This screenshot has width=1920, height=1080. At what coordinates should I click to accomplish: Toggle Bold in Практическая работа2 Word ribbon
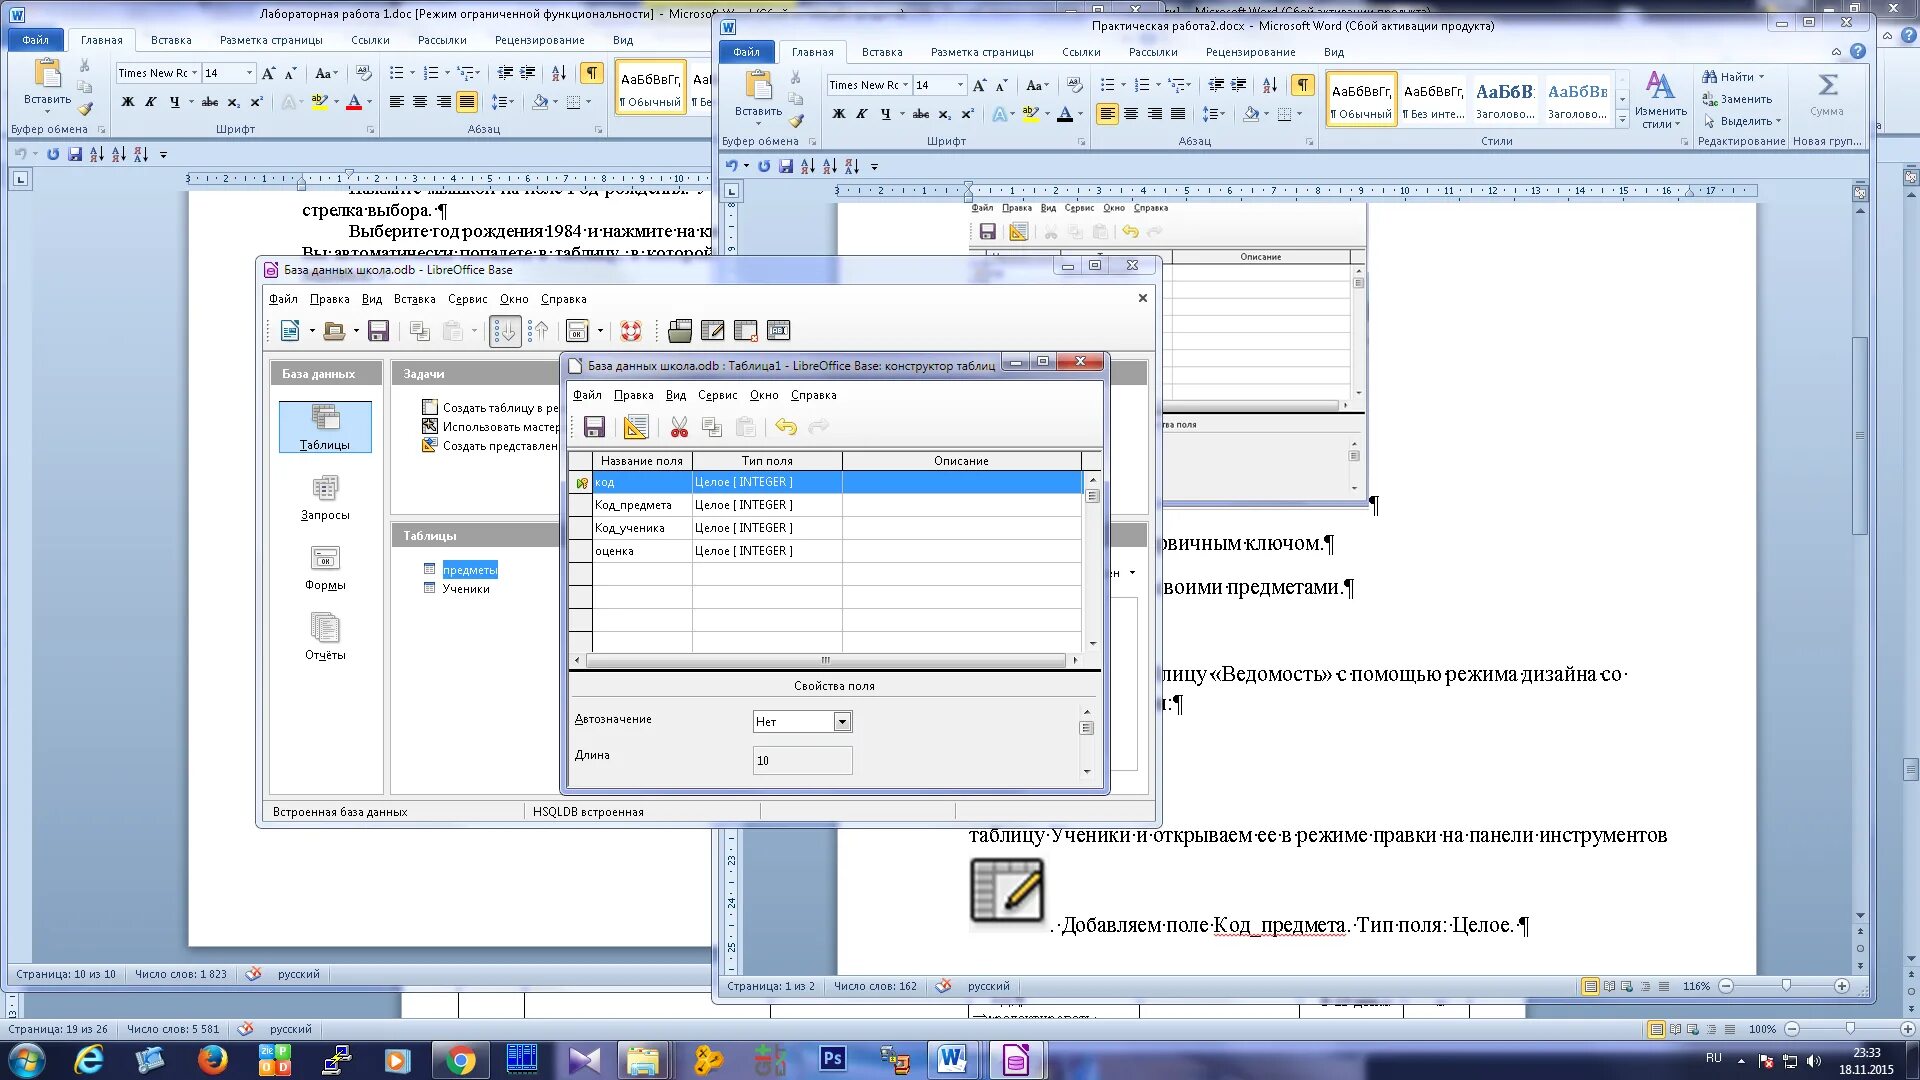pyautogui.click(x=839, y=114)
